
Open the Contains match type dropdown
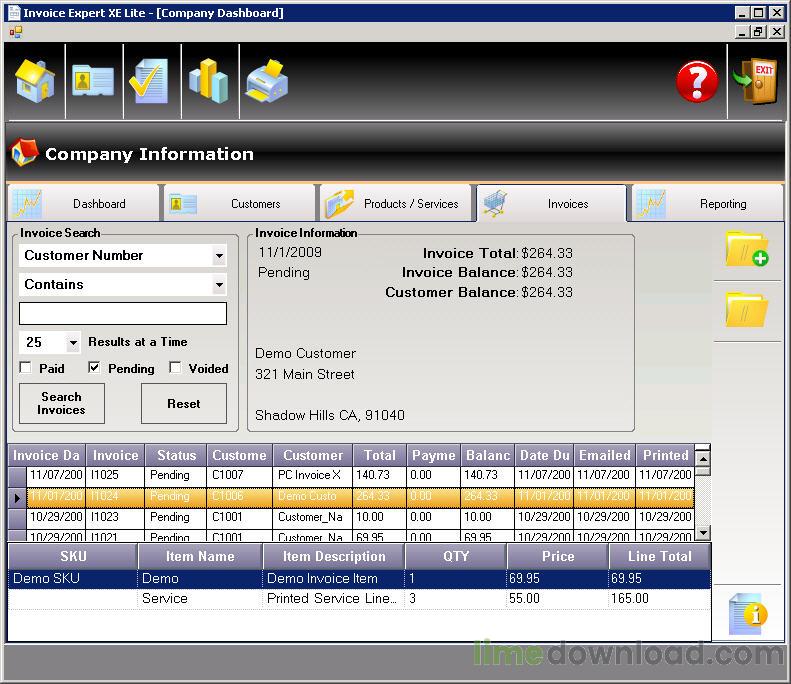tap(219, 285)
